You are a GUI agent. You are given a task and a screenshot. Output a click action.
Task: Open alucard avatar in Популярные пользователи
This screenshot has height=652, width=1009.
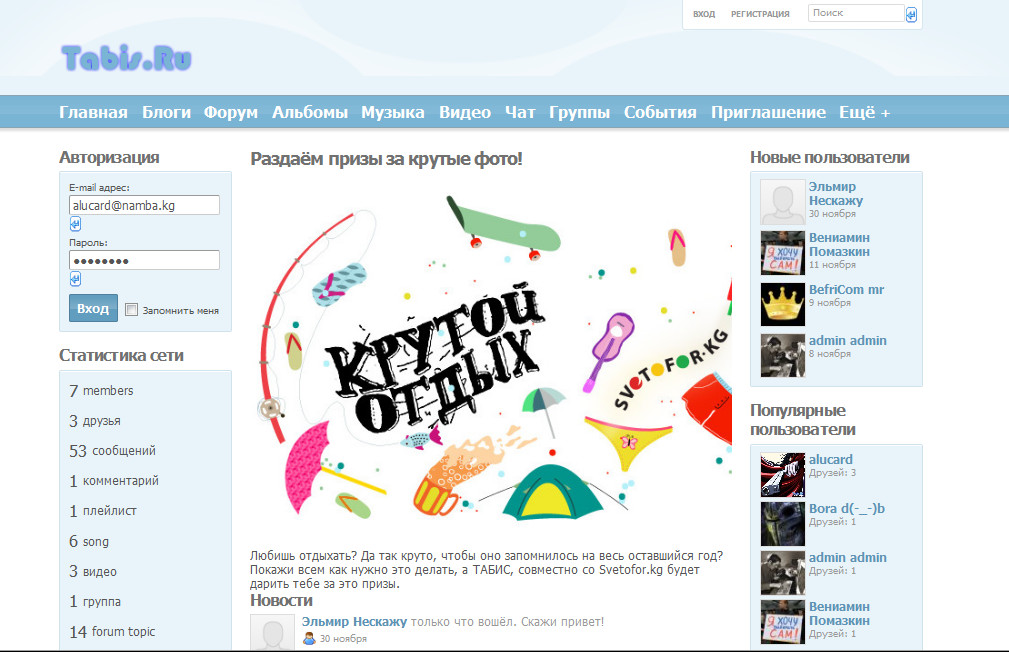coord(782,475)
